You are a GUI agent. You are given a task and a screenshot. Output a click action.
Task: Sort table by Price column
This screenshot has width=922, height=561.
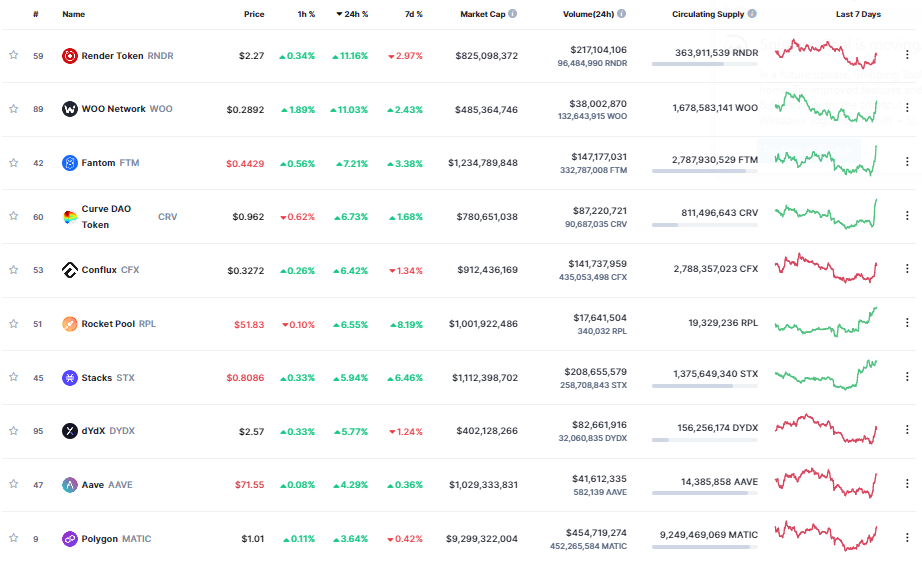click(254, 14)
